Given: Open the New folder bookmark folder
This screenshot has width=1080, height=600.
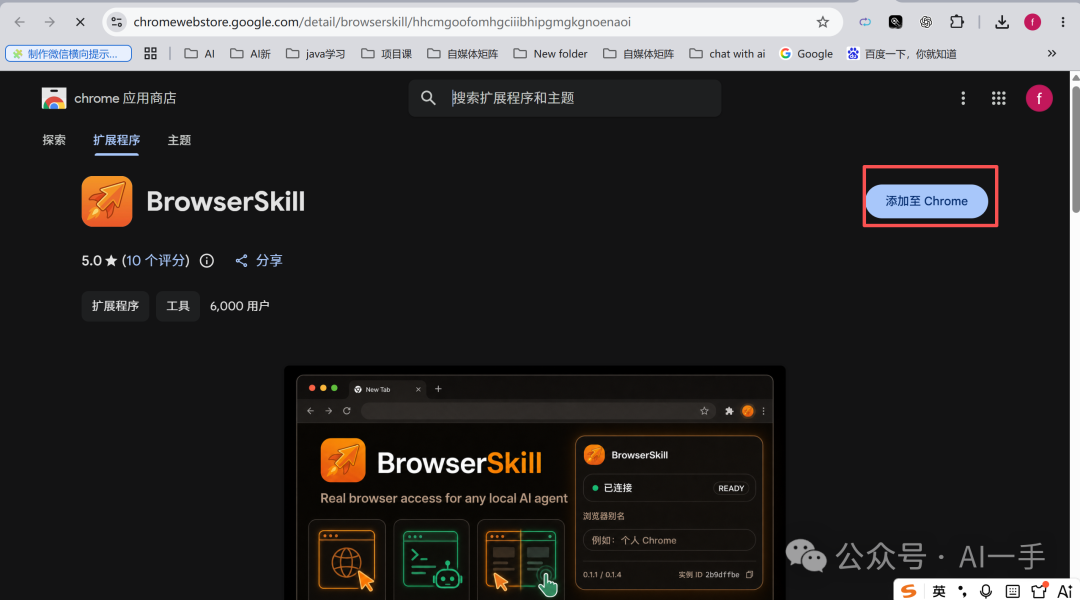Looking at the screenshot, I should pos(550,54).
